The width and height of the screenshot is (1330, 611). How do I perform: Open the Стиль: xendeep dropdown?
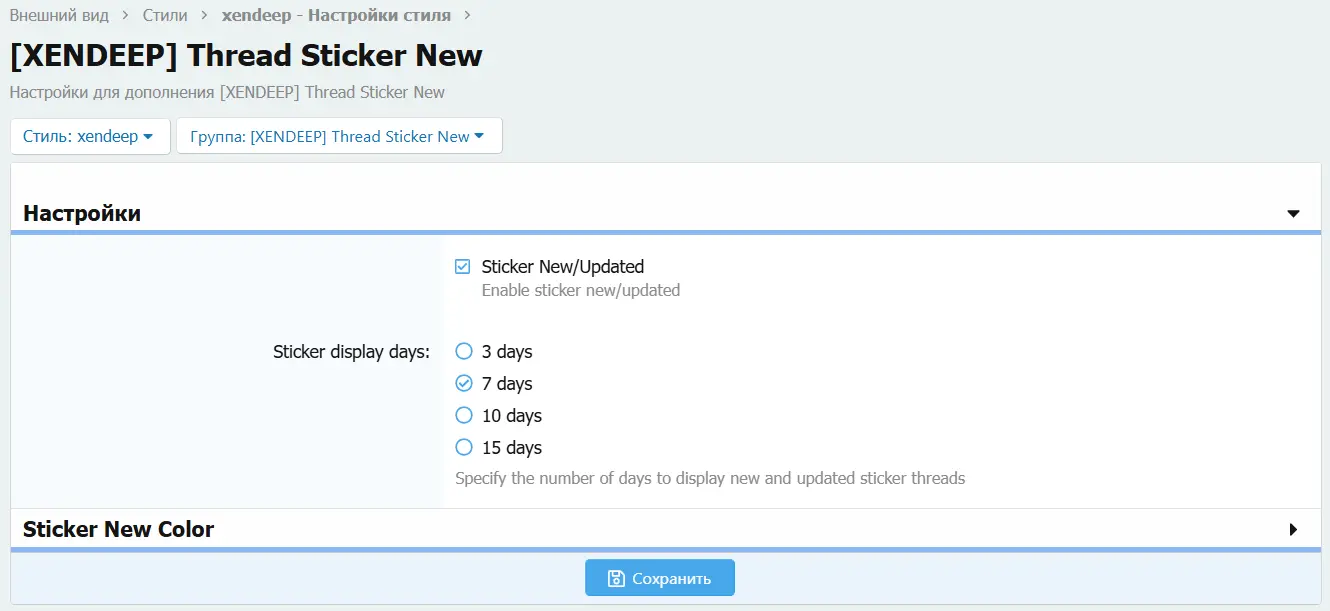(x=89, y=137)
